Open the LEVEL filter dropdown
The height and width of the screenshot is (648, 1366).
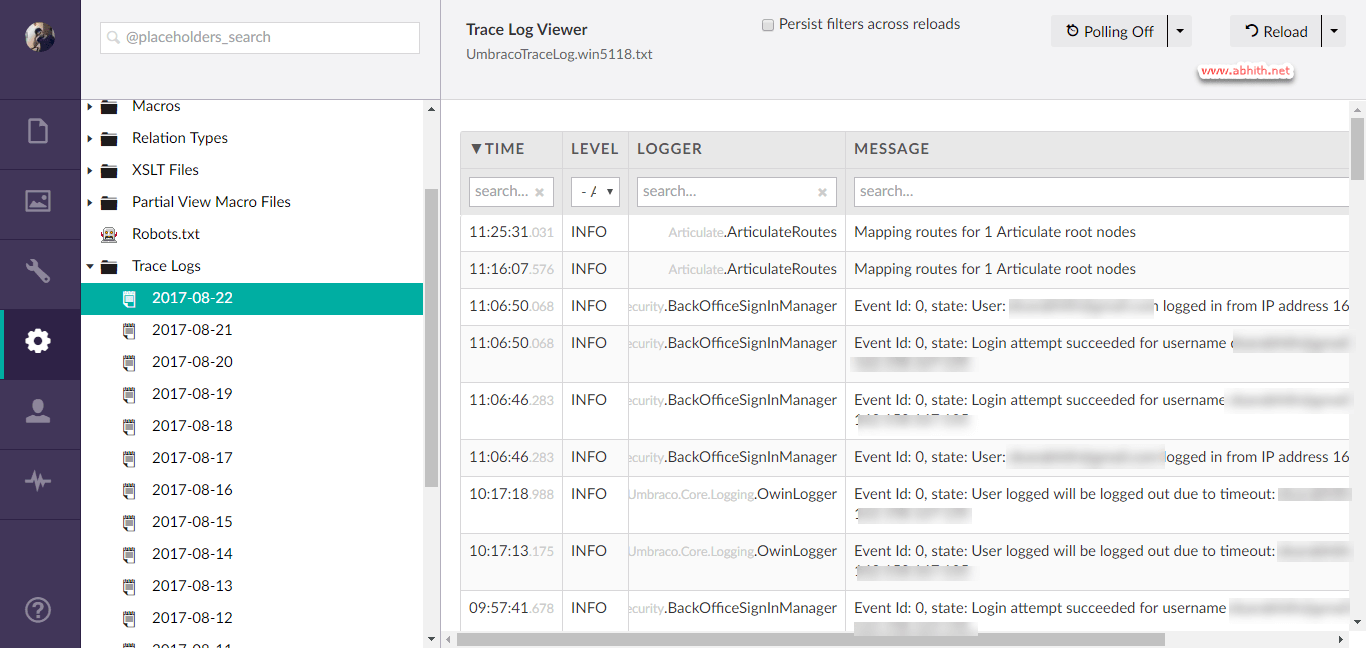(595, 191)
